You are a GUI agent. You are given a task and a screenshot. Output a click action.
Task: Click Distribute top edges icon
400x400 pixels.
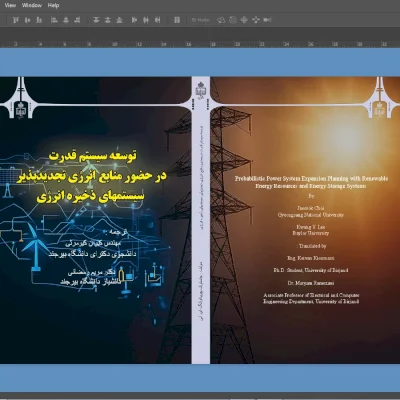click(96, 20)
